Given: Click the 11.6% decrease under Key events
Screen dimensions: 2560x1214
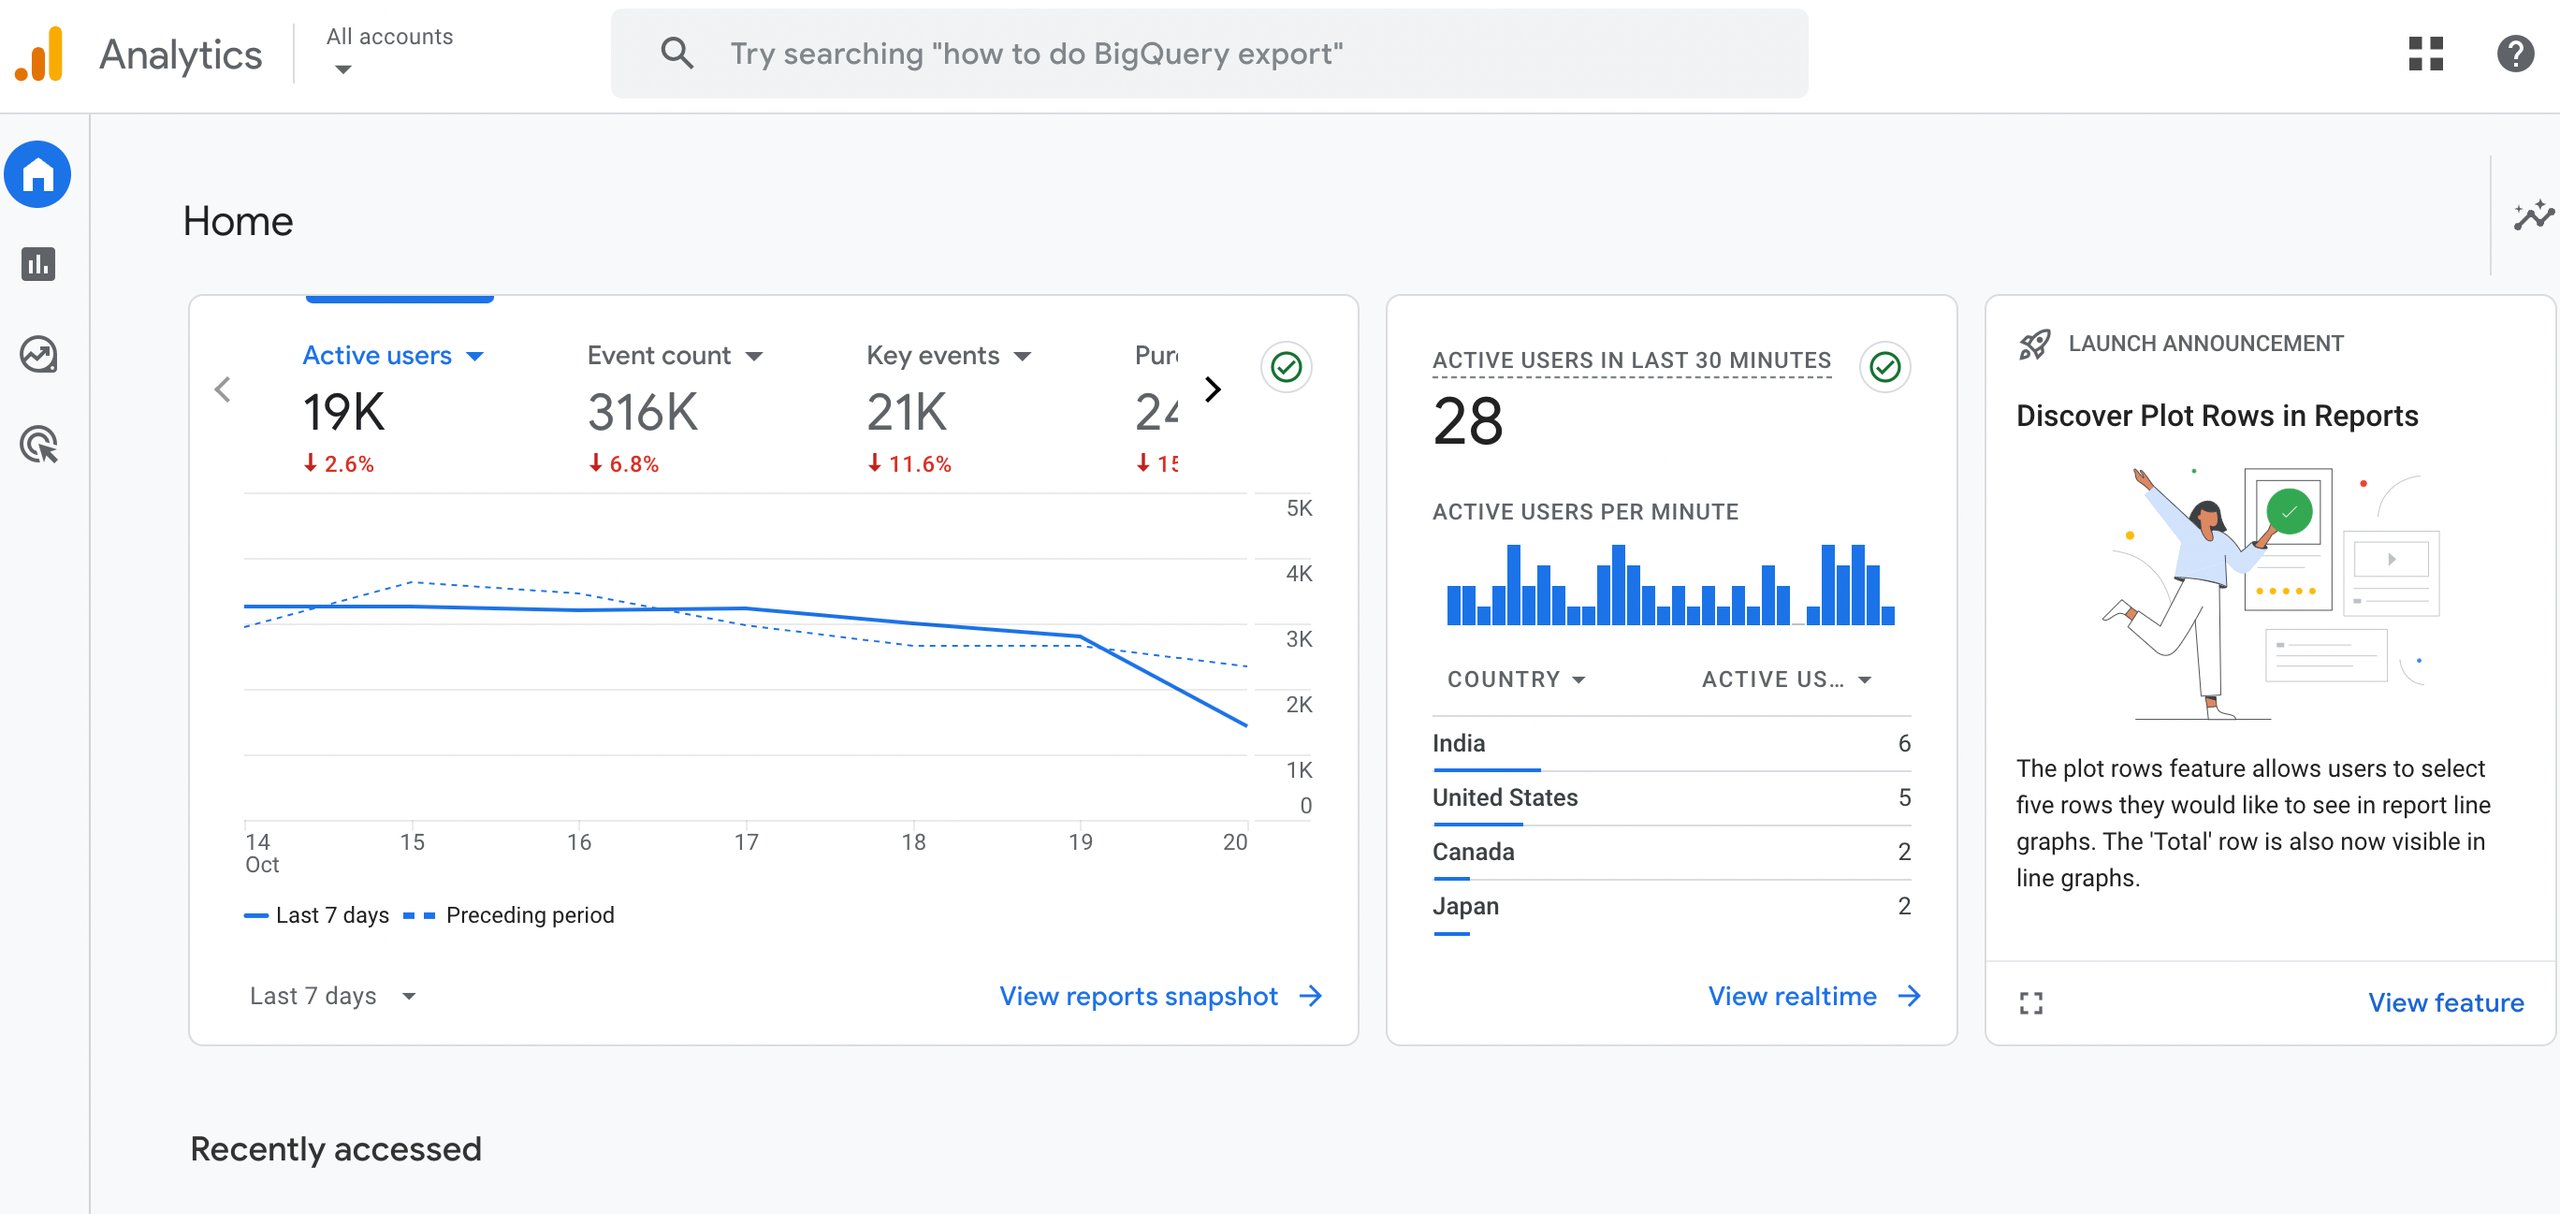Looking at the screenshot, I should pos(909,464).
